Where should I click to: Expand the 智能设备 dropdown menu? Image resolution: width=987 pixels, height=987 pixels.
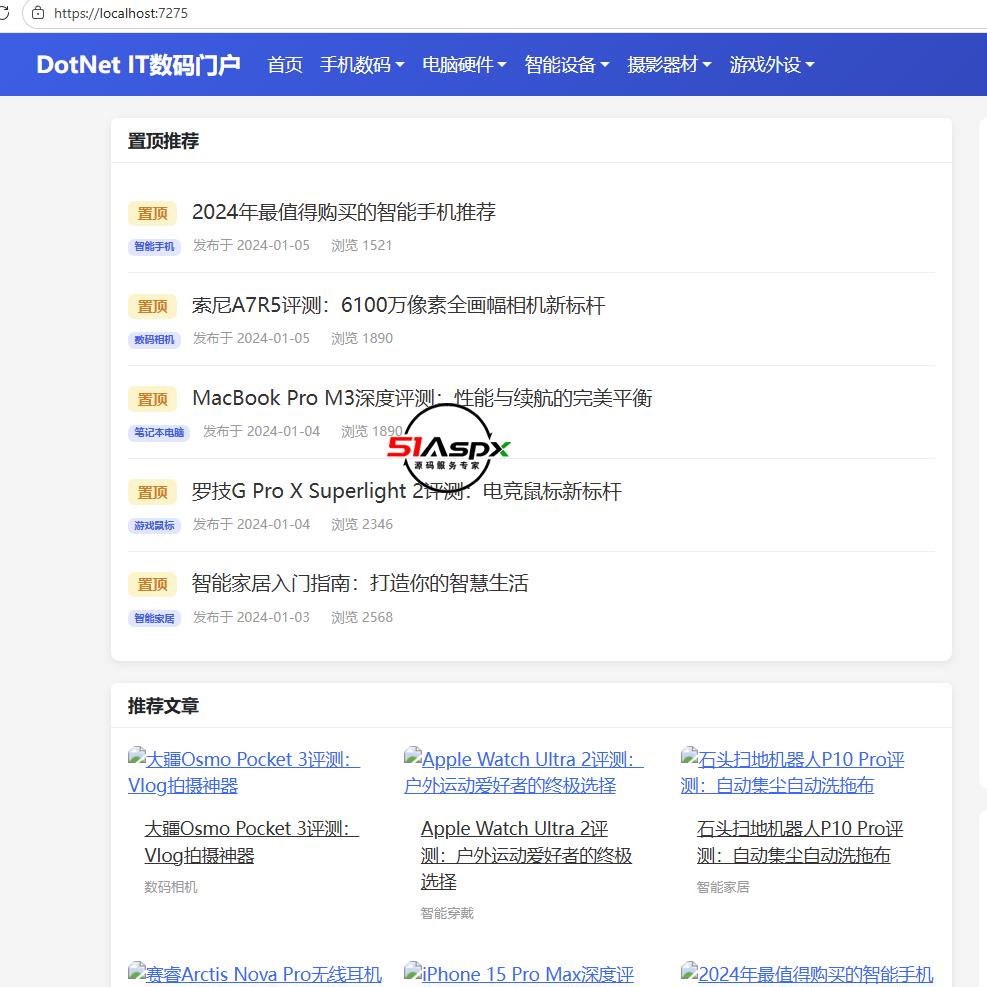click(567, 65)
